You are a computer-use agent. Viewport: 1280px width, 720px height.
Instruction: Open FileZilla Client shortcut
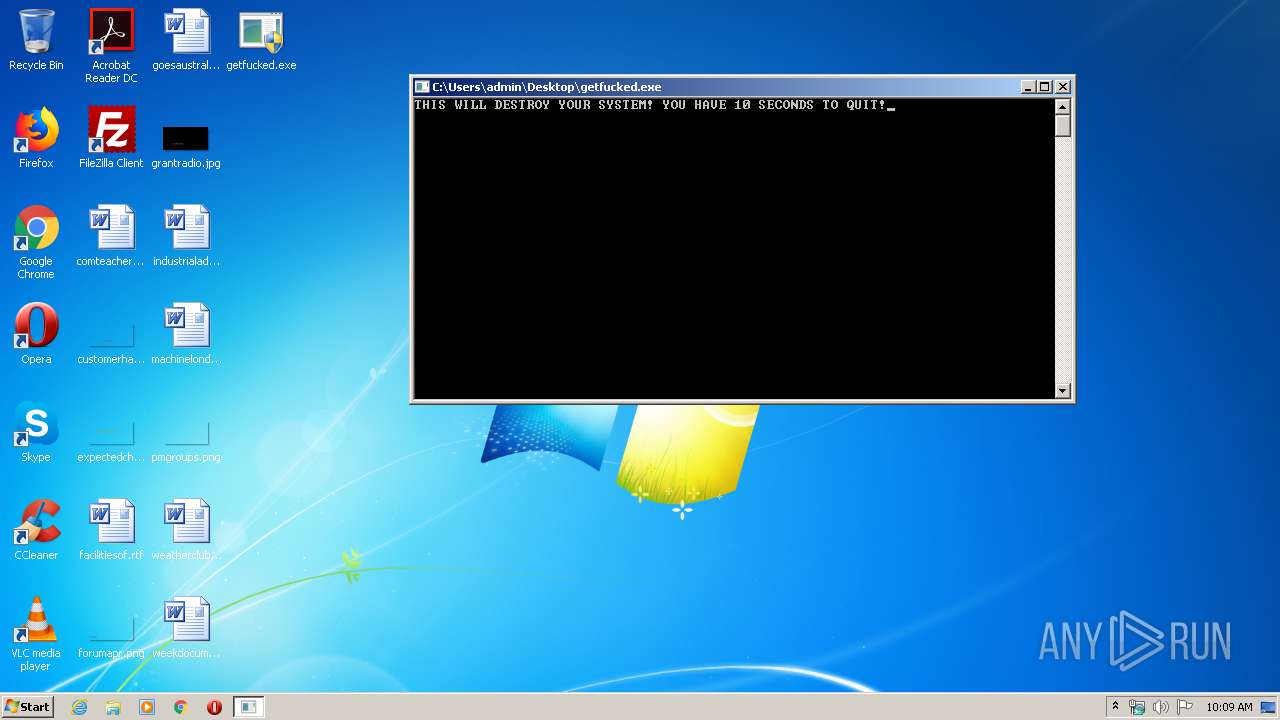click(111, 138)
